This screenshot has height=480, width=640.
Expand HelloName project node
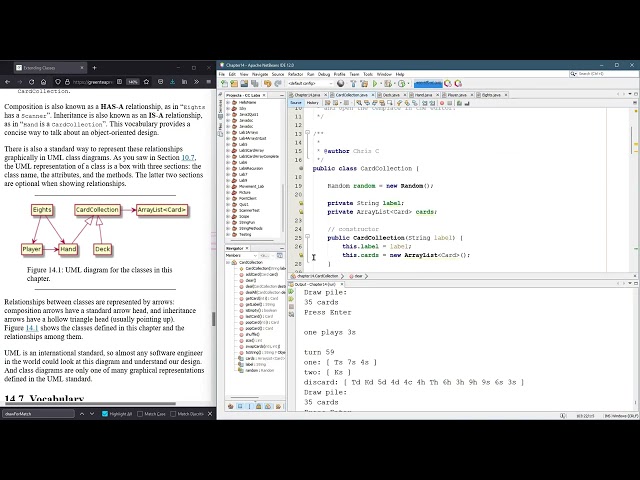(228, 102)
